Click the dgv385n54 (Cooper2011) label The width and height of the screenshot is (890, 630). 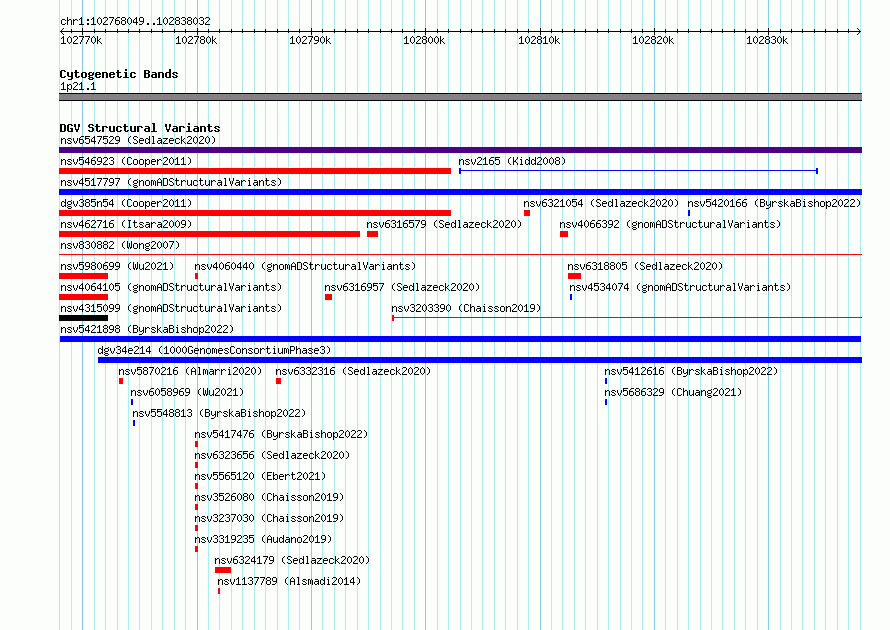[126, 203]
